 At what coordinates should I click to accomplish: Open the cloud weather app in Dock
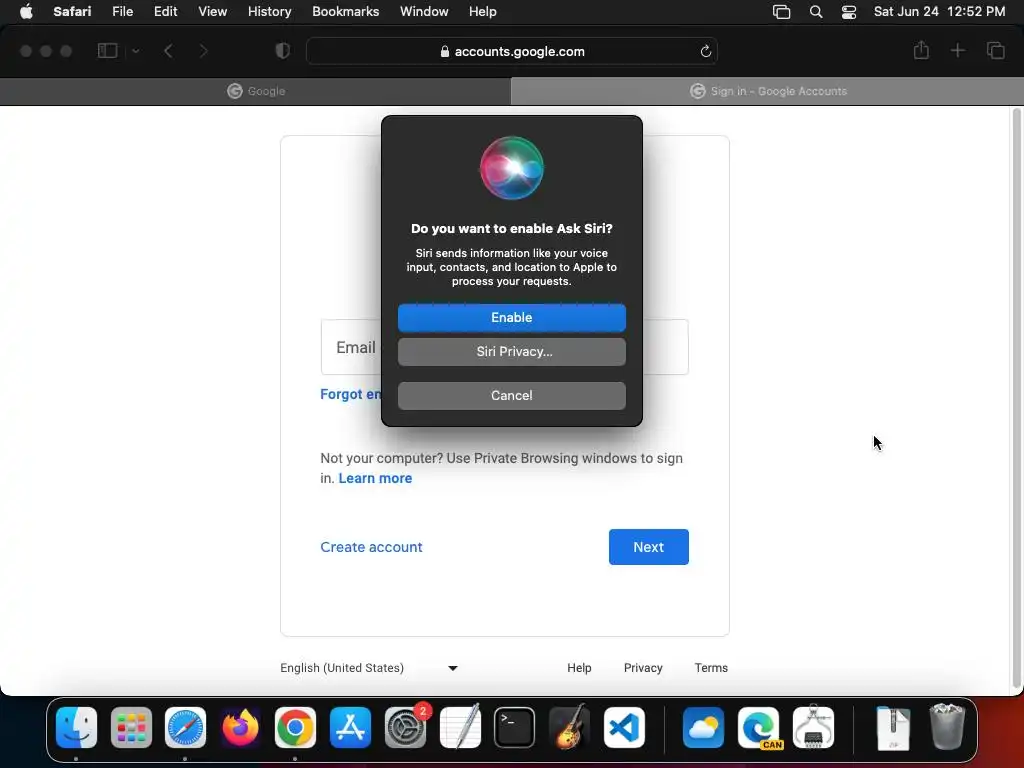(703, 727)
